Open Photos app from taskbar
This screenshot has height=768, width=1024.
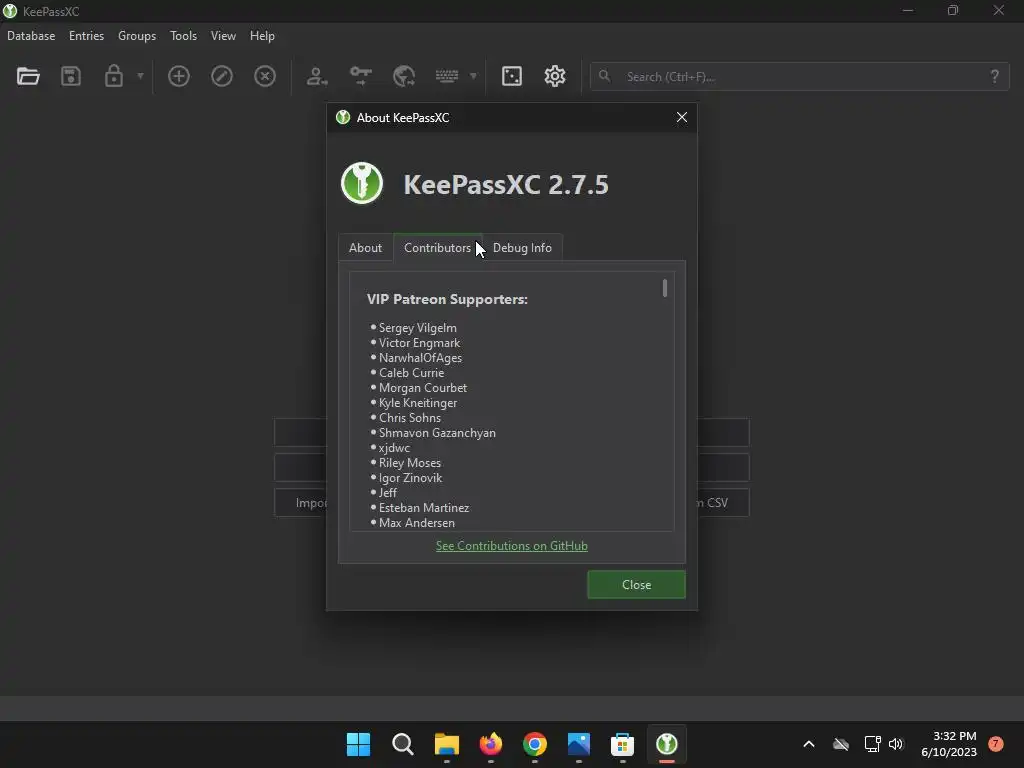(579, 744)
